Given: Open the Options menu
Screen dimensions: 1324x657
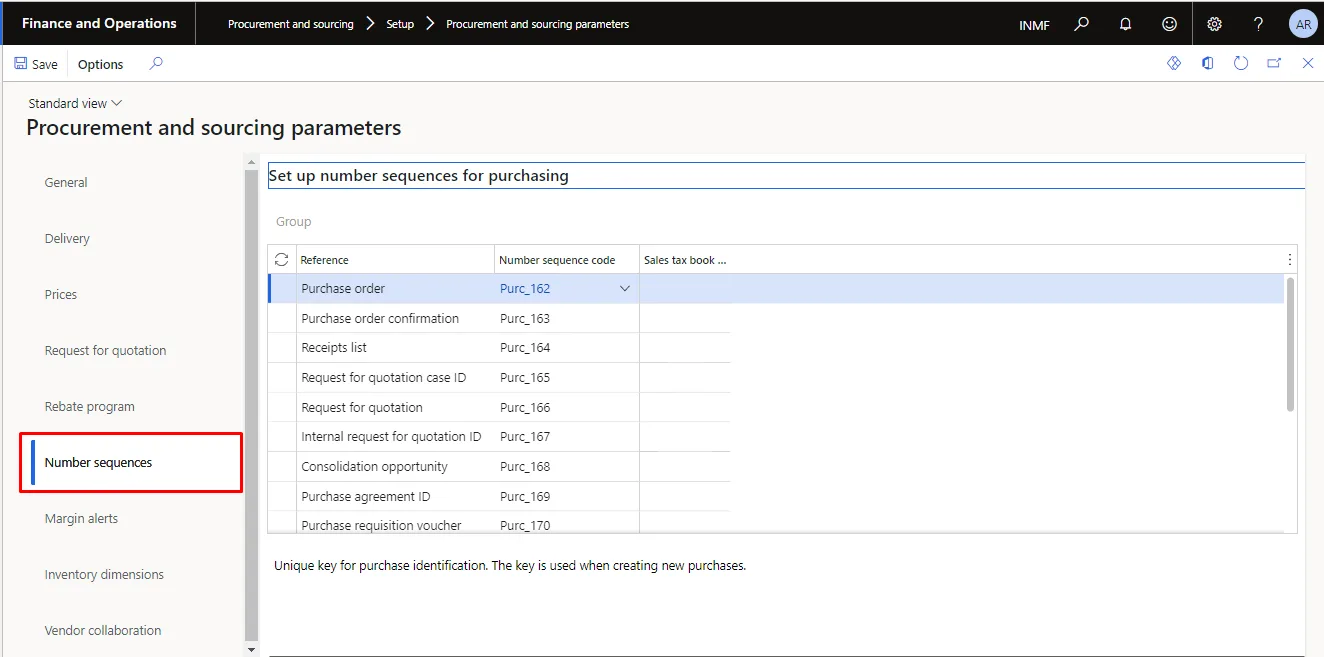Looking at the screenshot, I should point(101,64).
